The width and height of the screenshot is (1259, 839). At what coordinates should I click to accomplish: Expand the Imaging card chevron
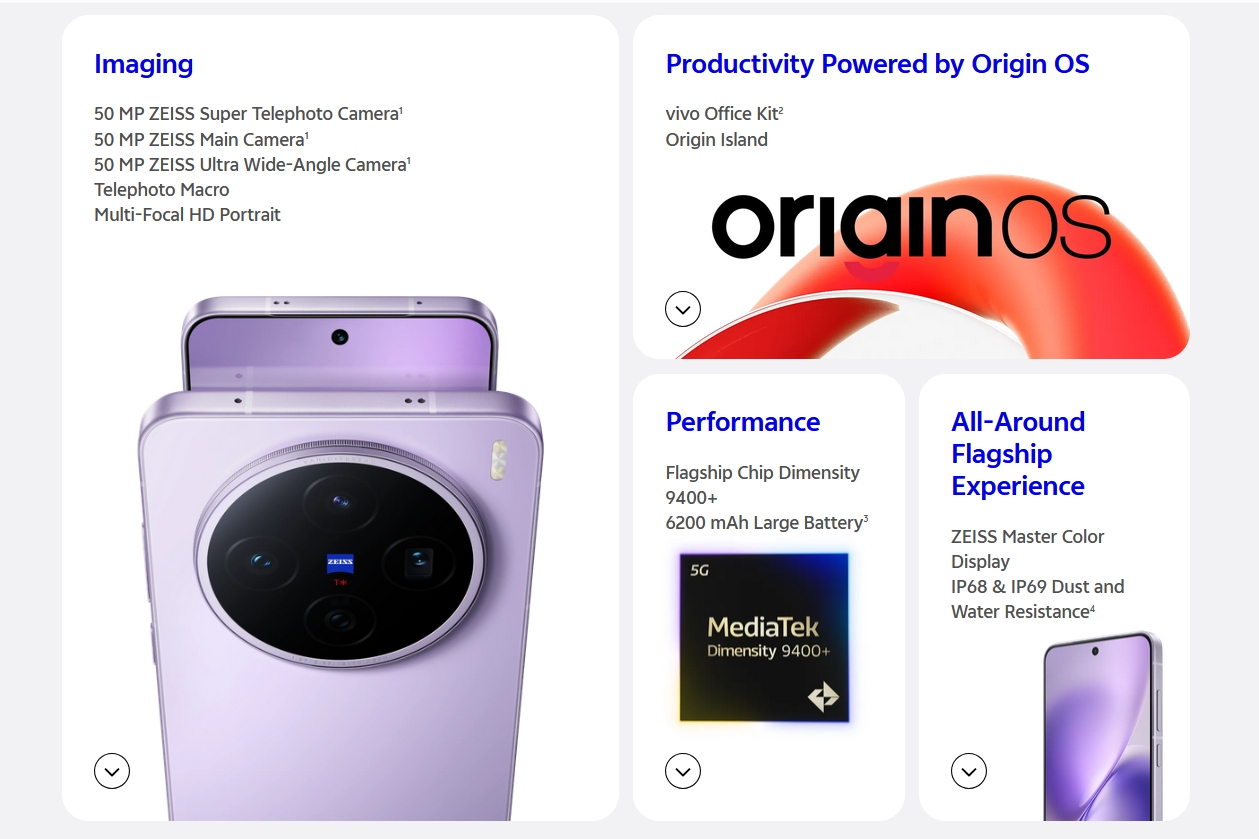point(112,771)
